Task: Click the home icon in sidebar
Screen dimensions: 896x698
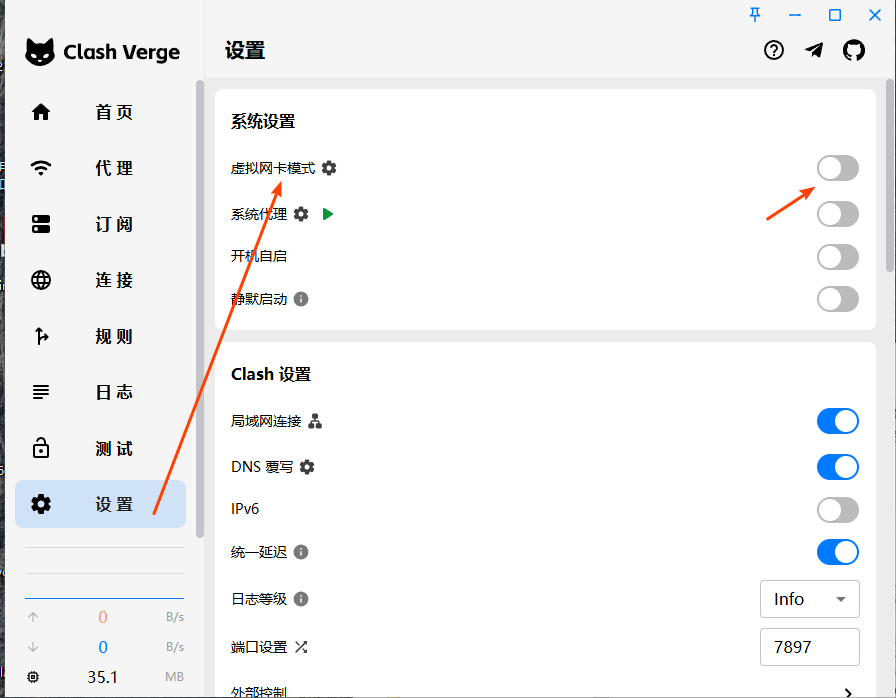Action: 41,112
